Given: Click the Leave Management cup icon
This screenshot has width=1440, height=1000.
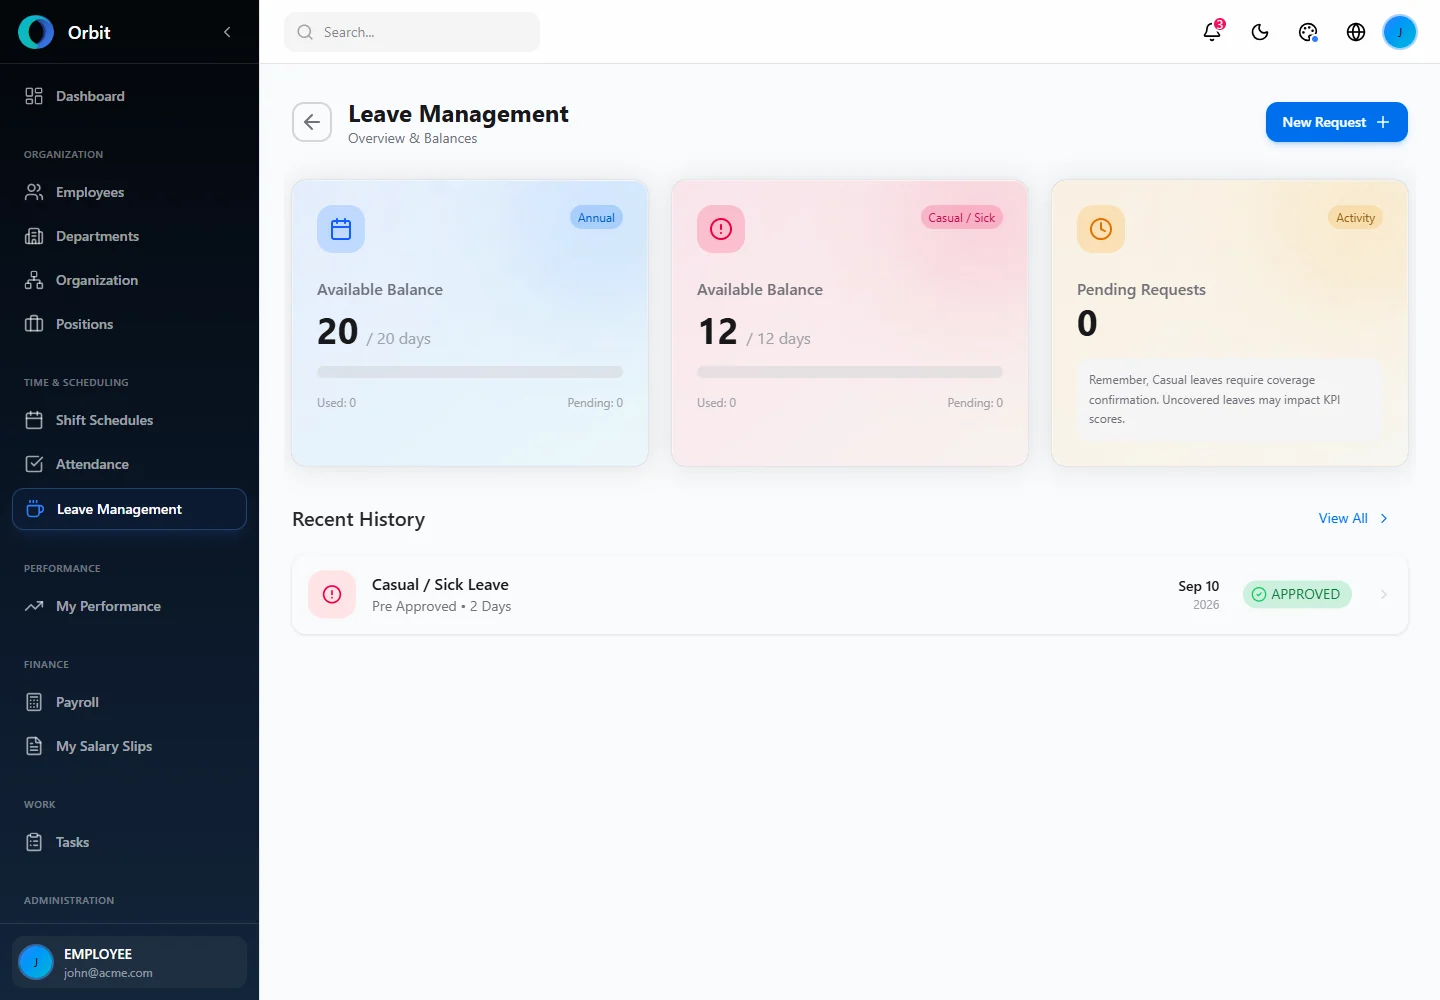Looking at the screenshot, I should point(35,509).
